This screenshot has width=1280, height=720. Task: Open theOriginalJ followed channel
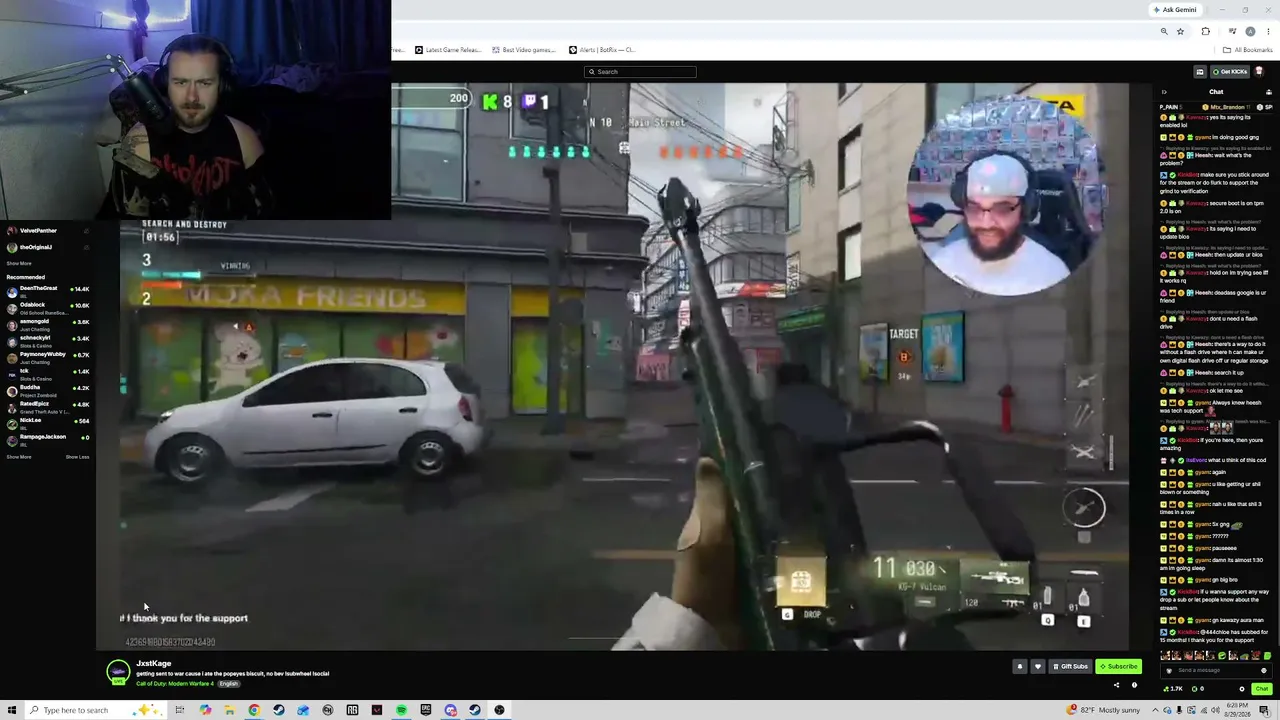[x=47, y=247]
